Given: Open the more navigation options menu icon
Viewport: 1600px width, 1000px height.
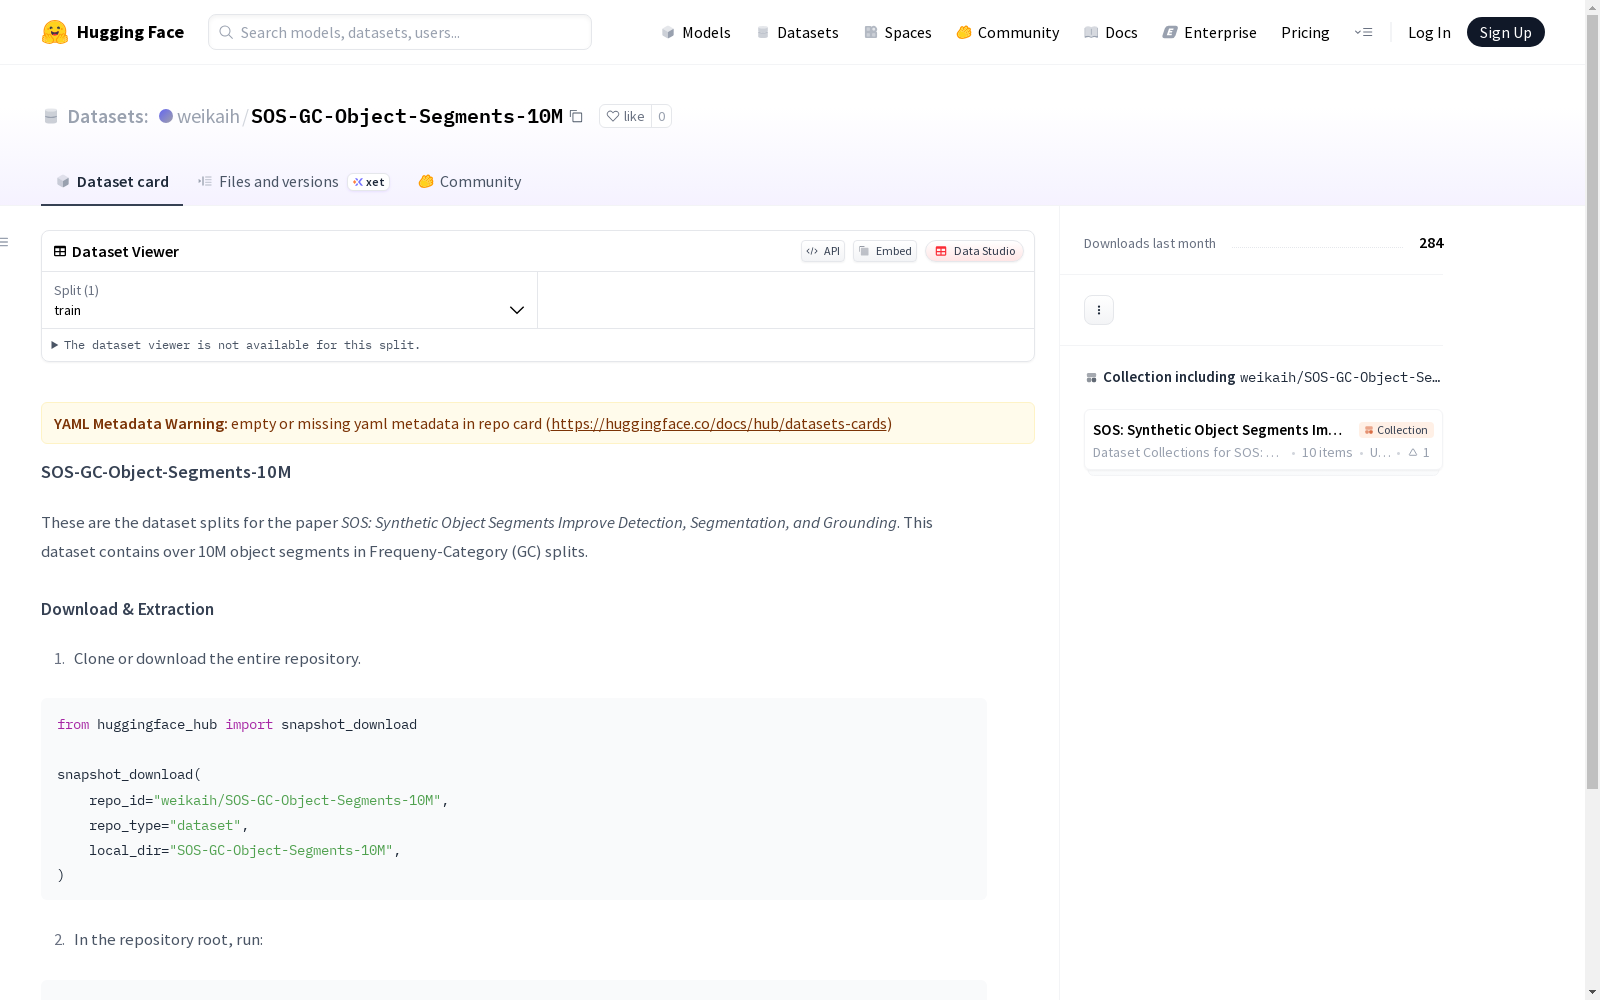Looking at the screenshot, I should coord(1363,32).
